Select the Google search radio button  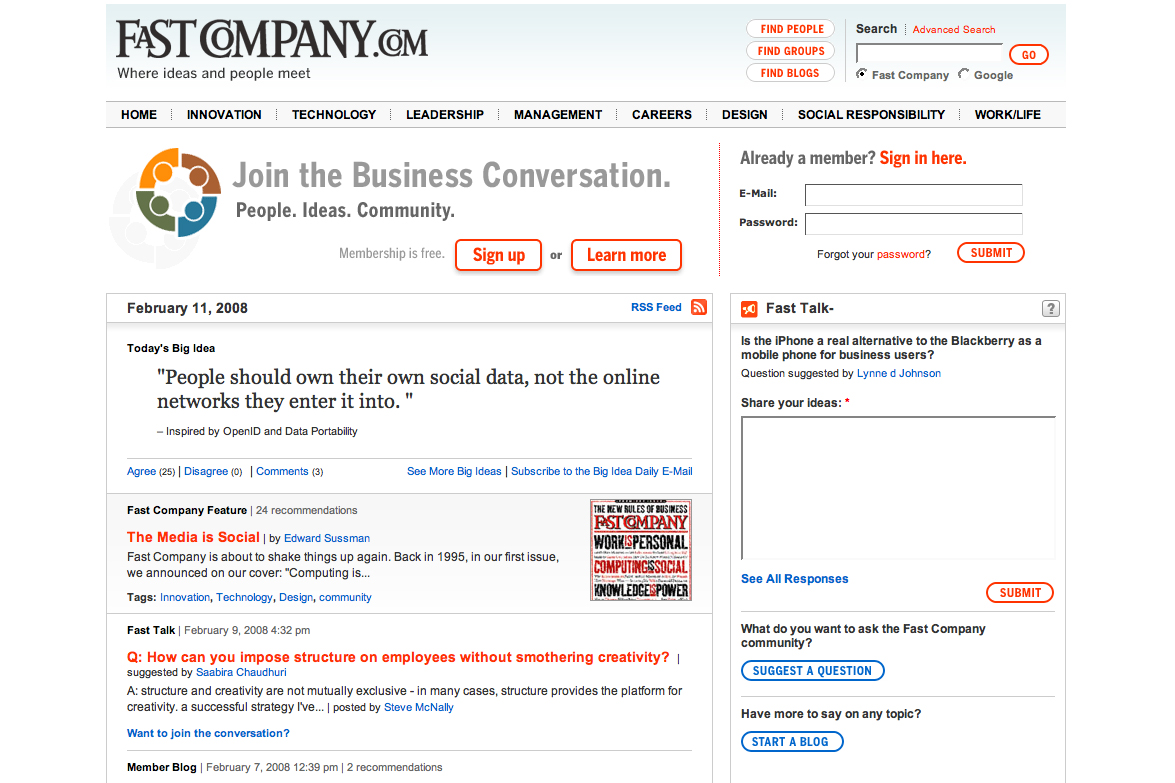coord(962,74)
